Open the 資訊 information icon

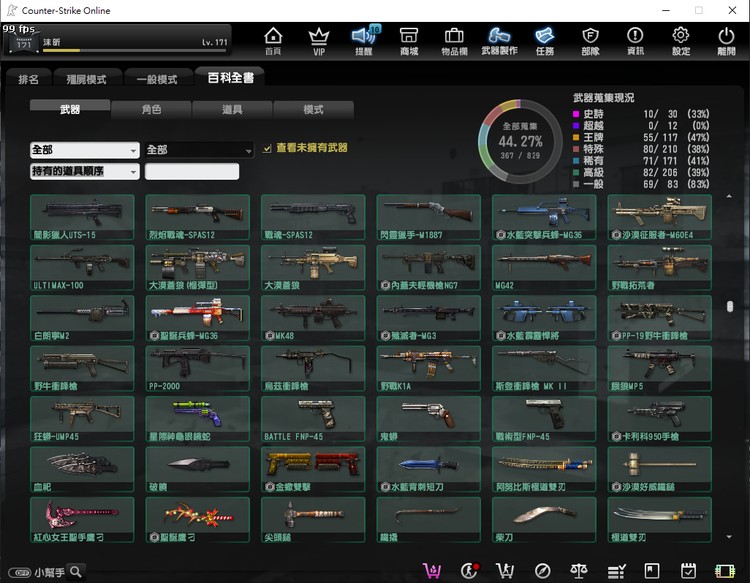point(635,41)
